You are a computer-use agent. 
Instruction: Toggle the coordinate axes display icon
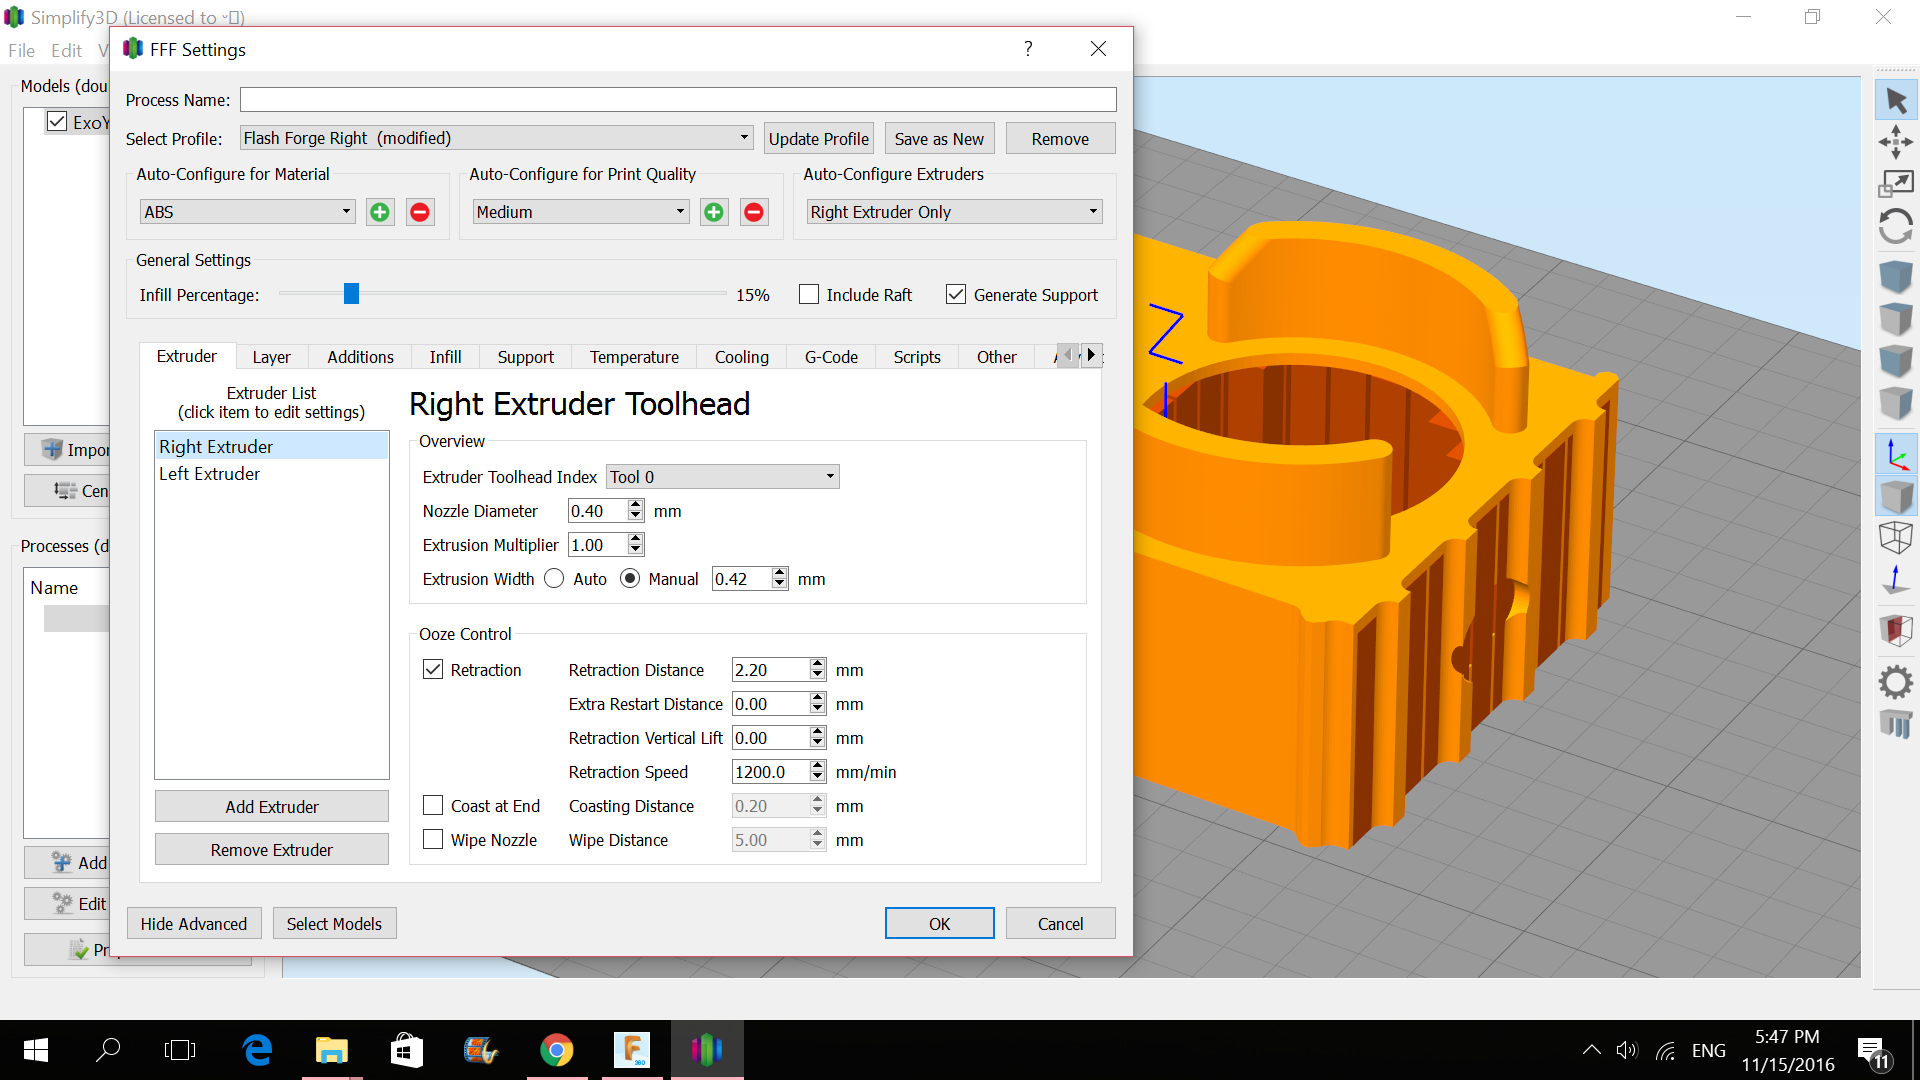[1895, 455]
